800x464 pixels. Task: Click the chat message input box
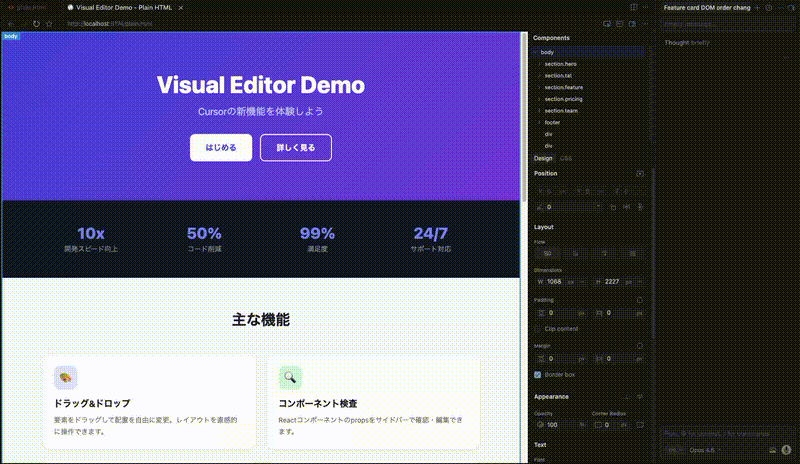click(727, 433)
